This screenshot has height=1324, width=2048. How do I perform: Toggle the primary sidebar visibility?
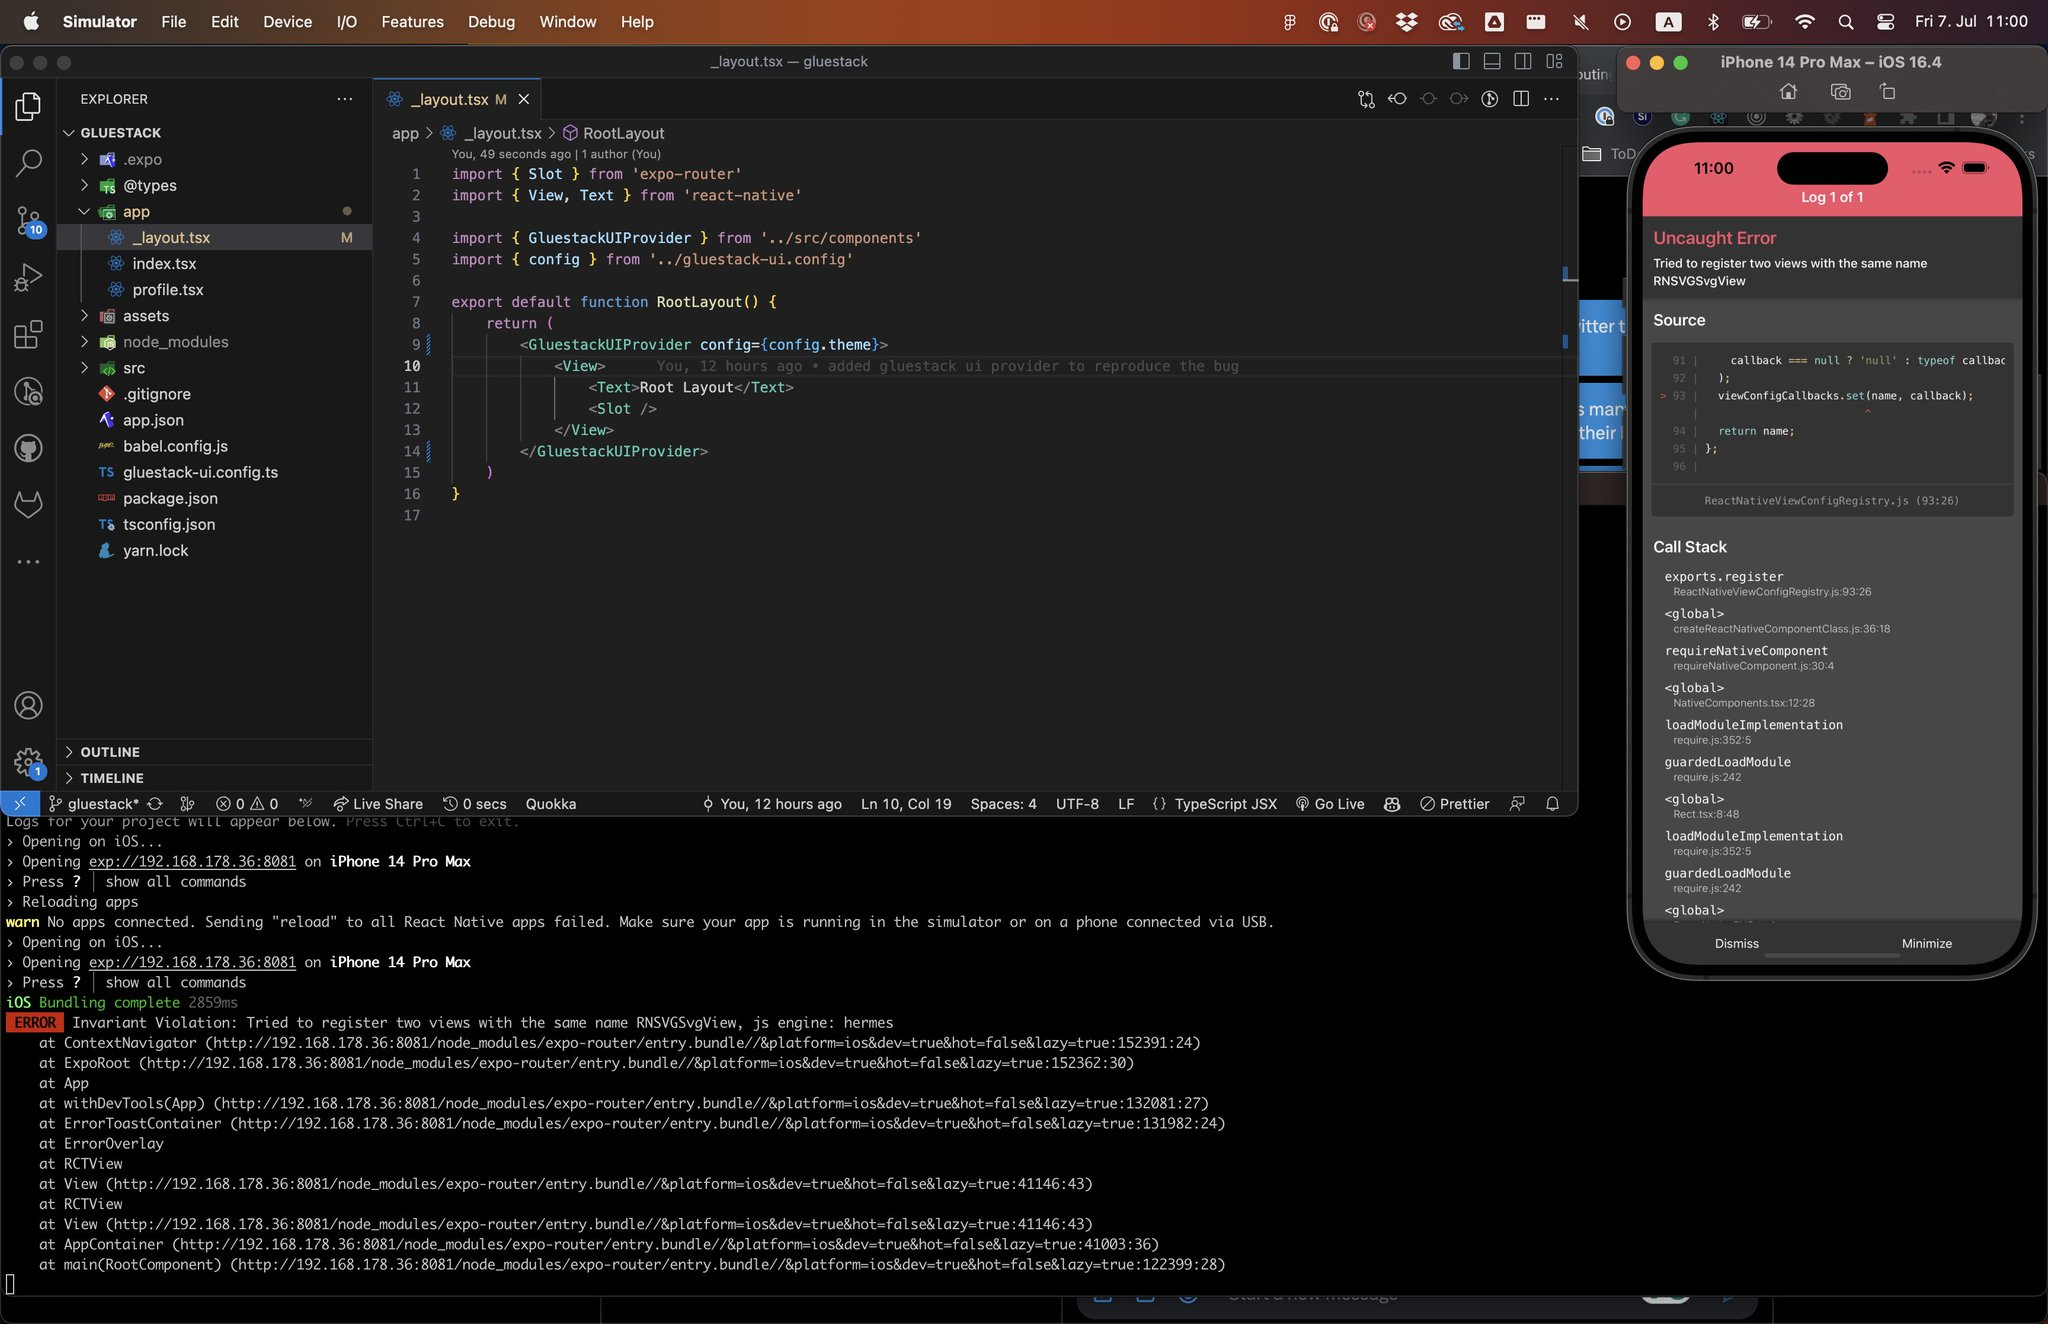pos(1460,61)
